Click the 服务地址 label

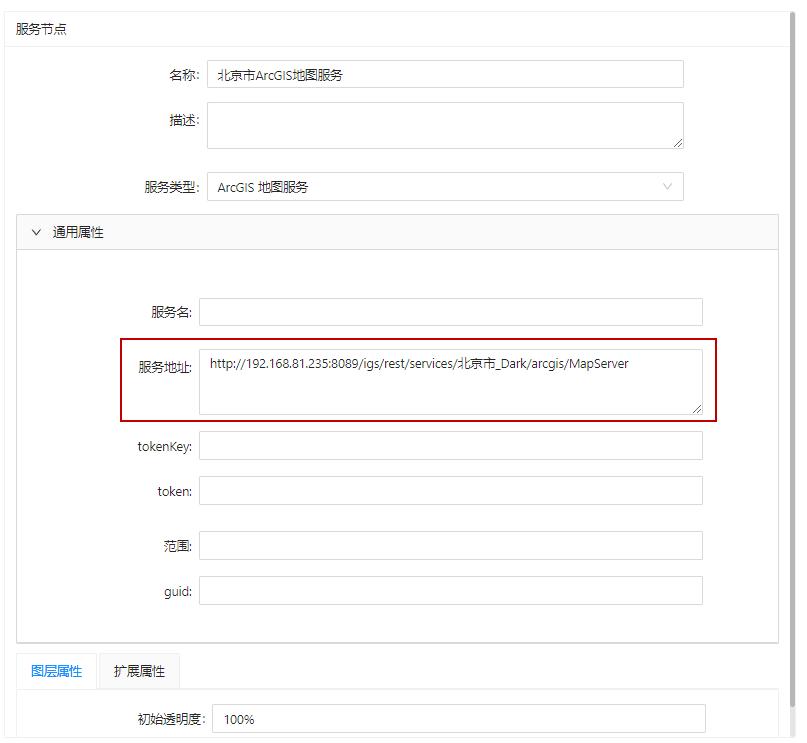tap(165, 367)
